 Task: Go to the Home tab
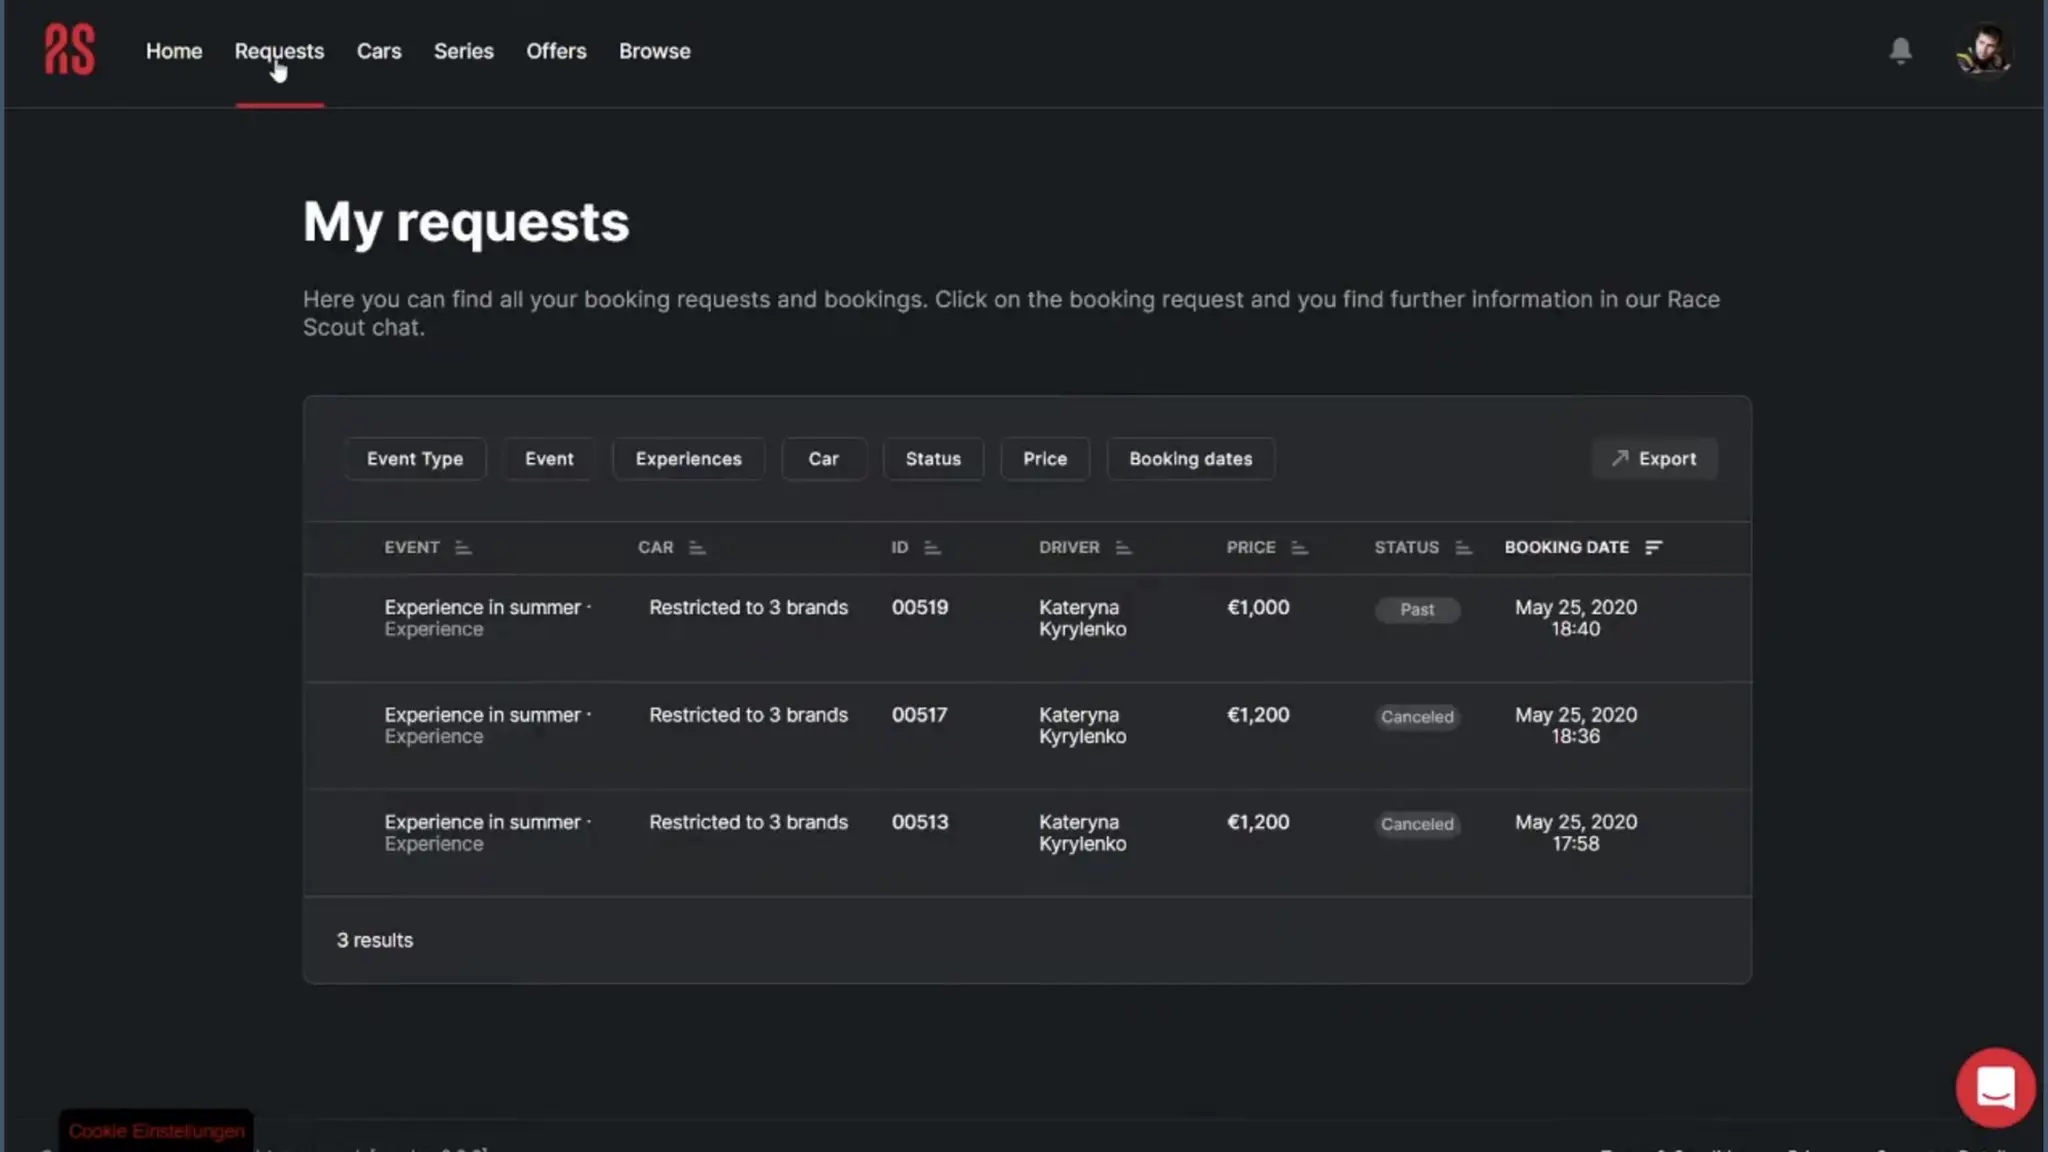pos(174,51)
